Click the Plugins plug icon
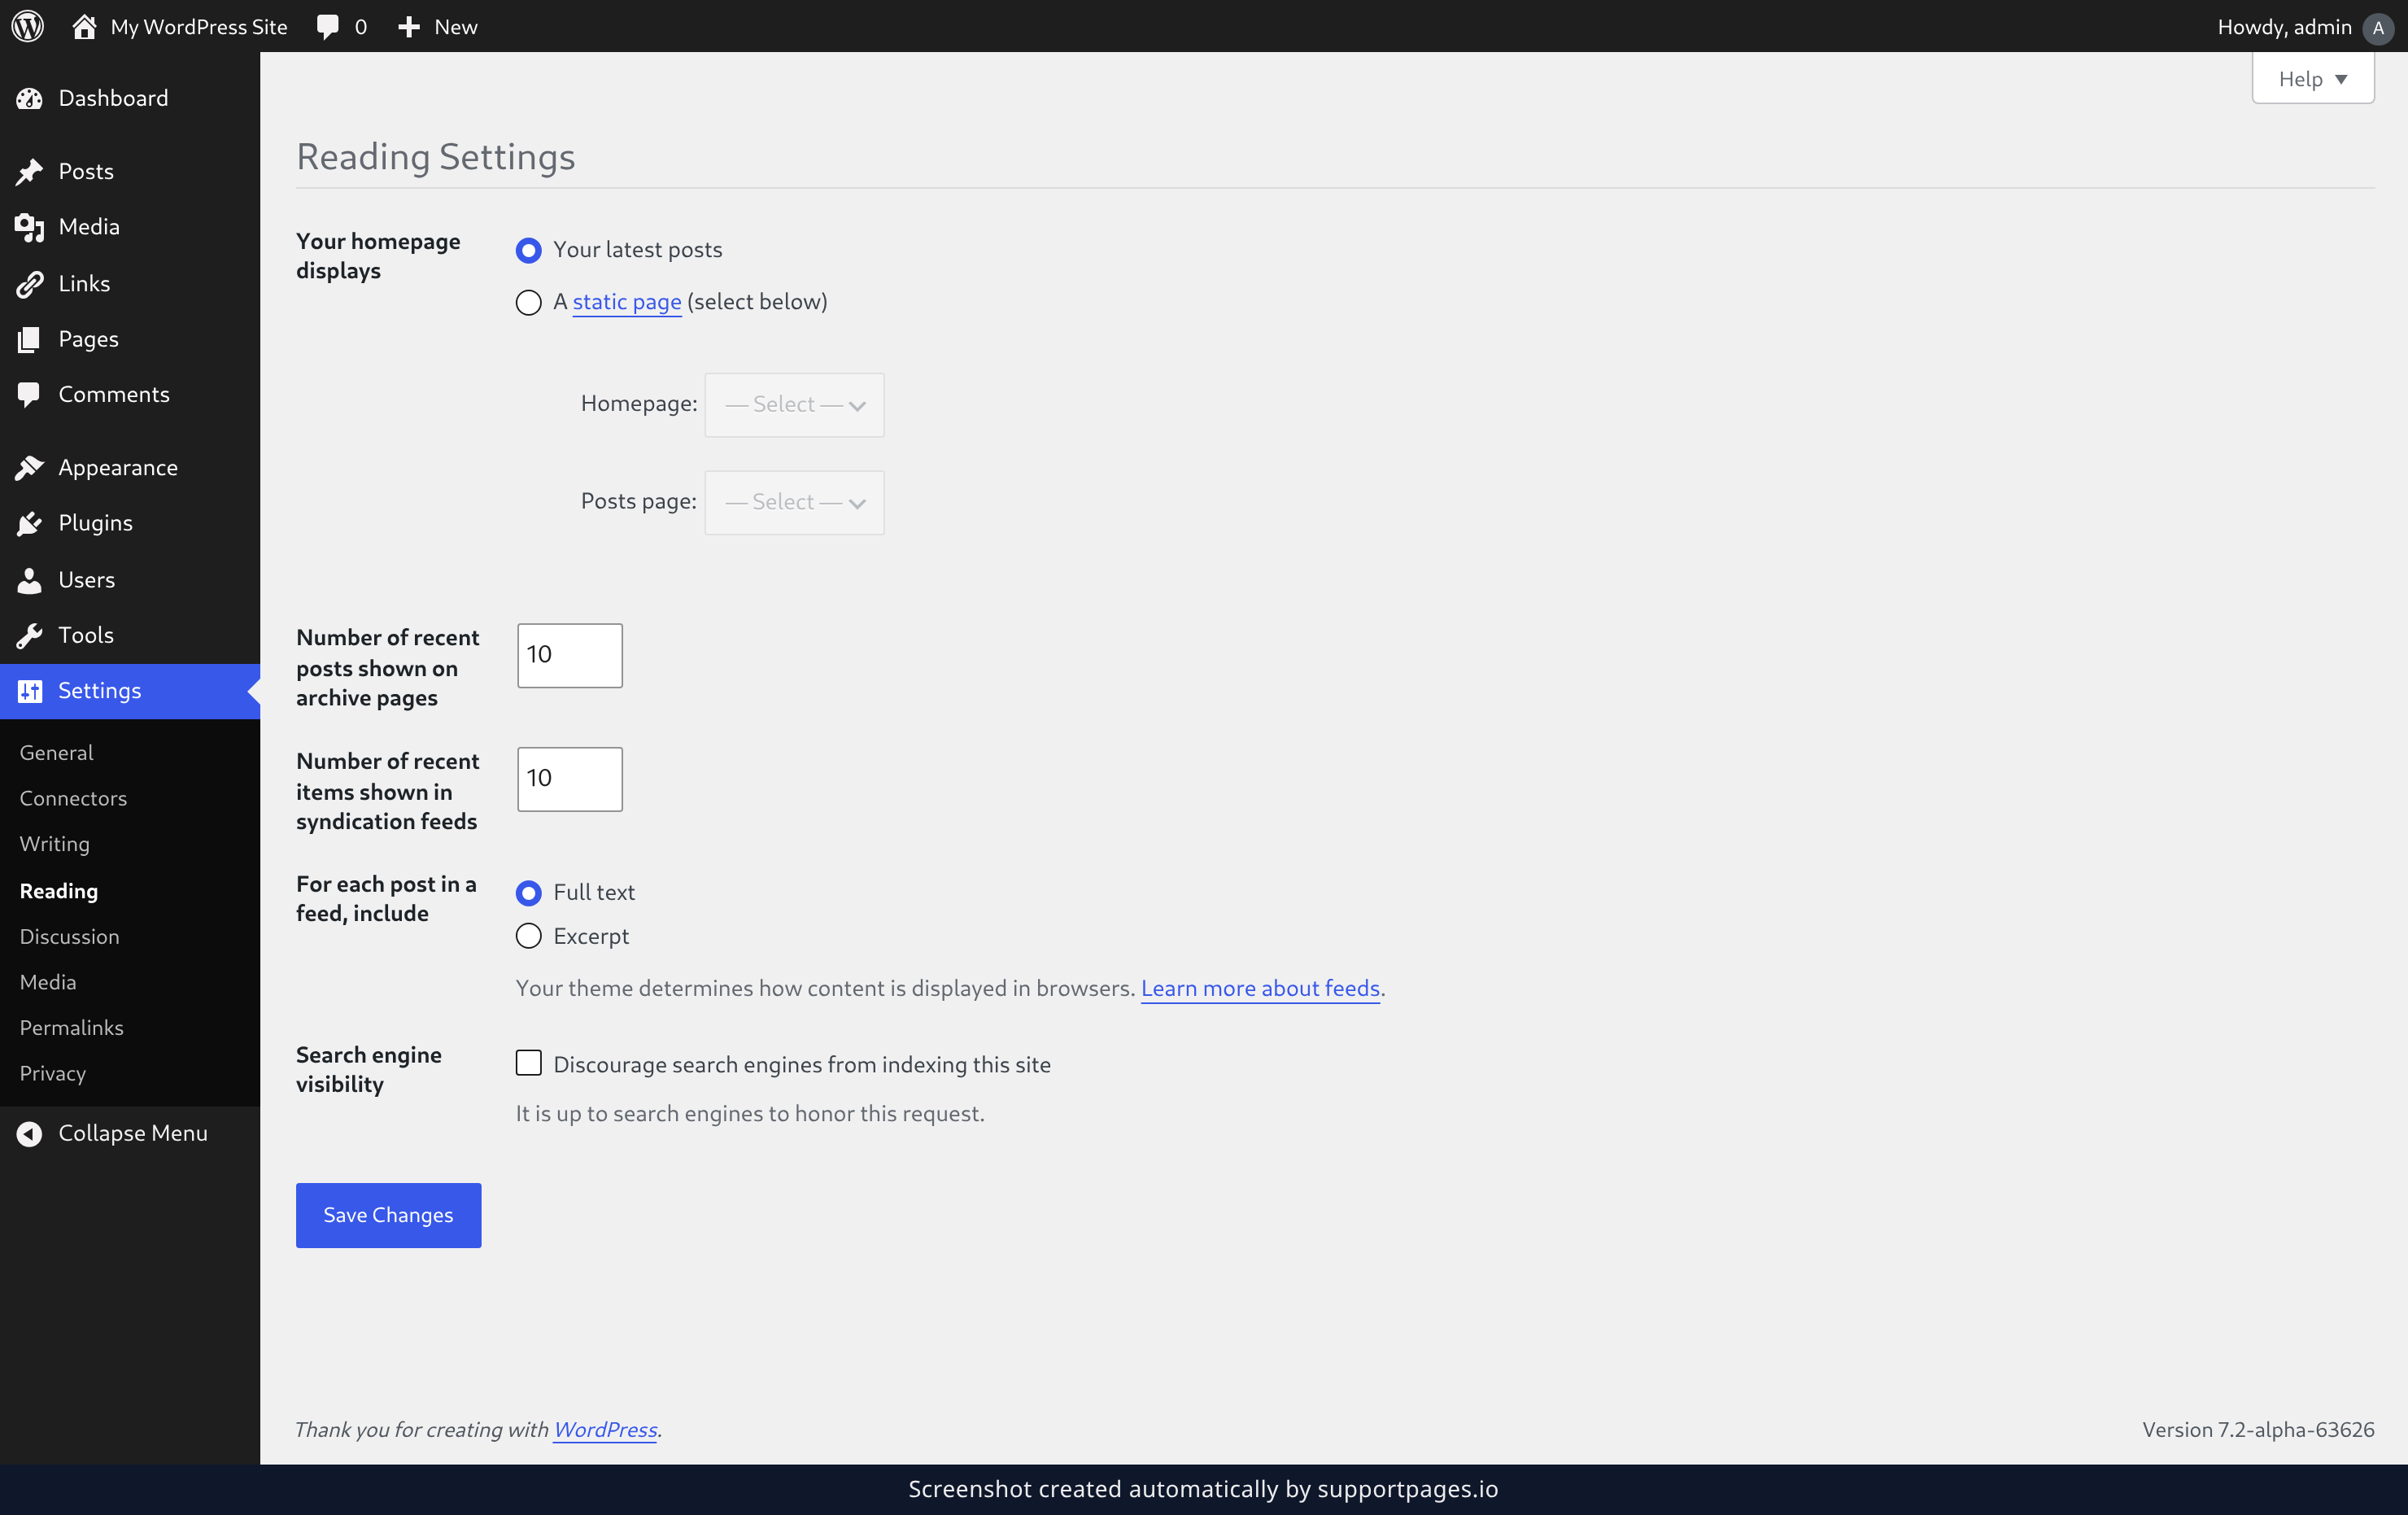The image size is (2408, 1515). (30, 523)
